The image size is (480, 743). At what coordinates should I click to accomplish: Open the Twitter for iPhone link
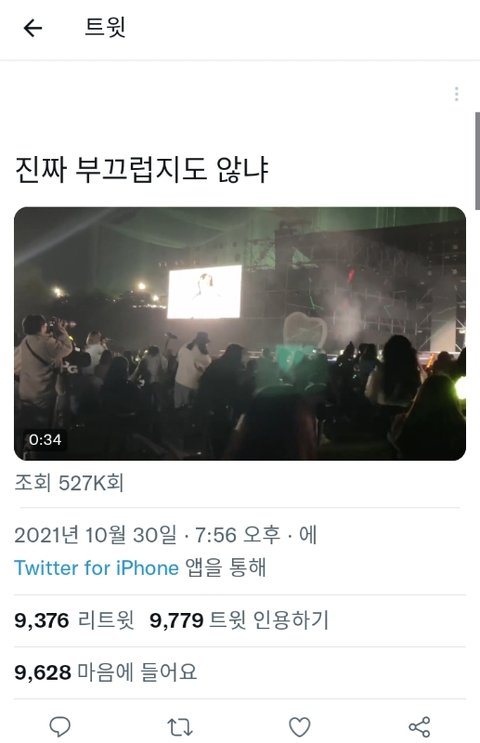point(97,567)
